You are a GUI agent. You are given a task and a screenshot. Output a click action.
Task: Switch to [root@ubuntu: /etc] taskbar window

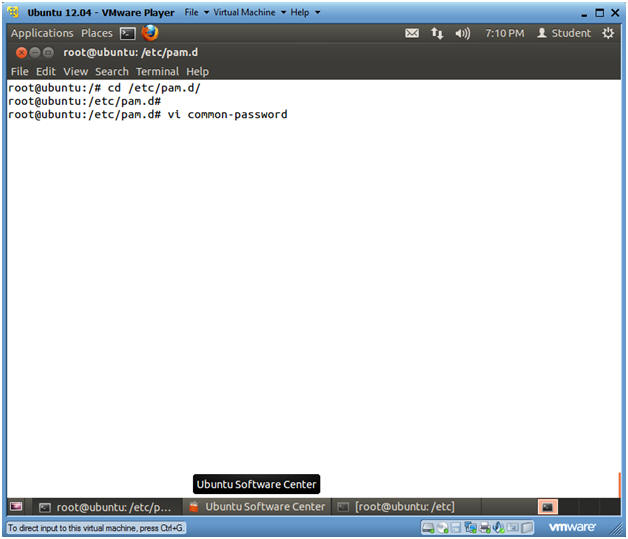[x=406, y=507]
